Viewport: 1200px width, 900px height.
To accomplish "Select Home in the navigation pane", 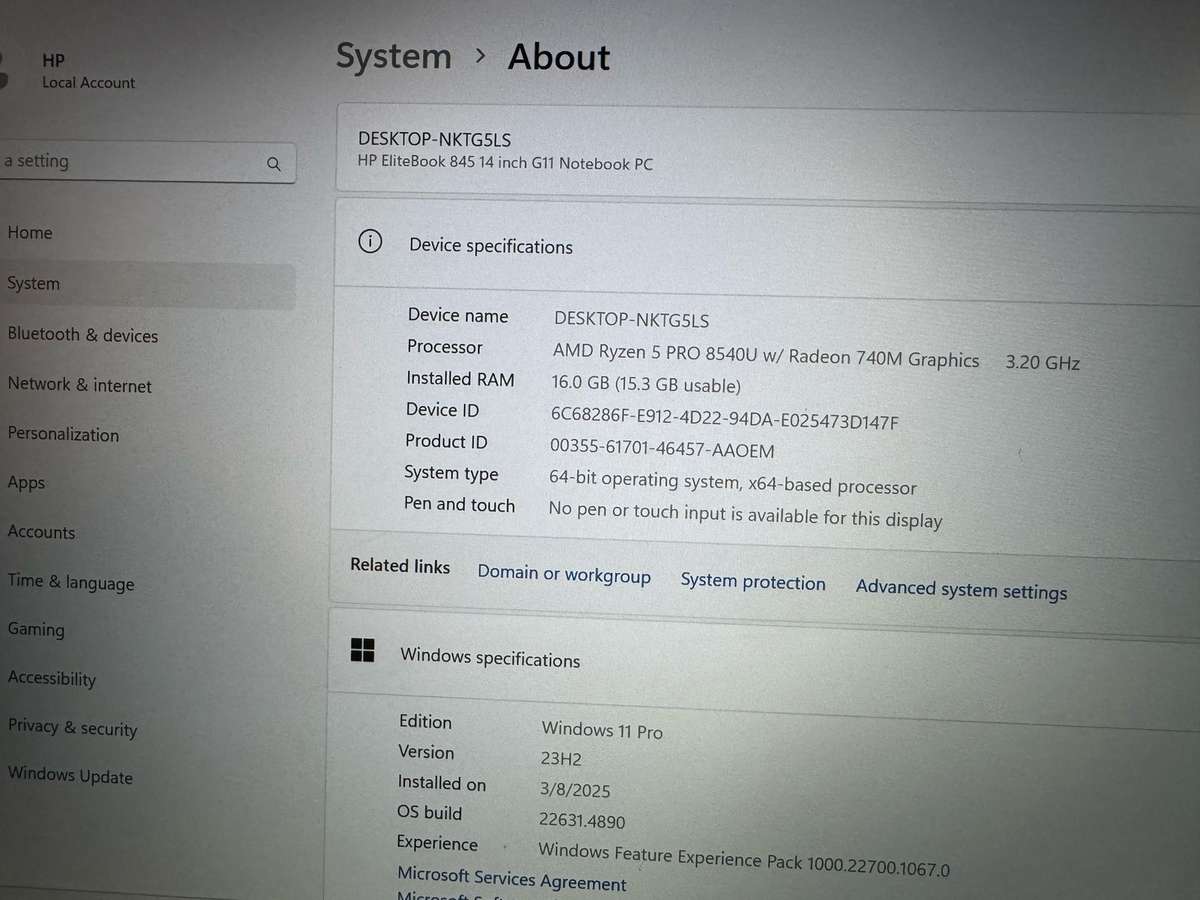I will point(29,232).
